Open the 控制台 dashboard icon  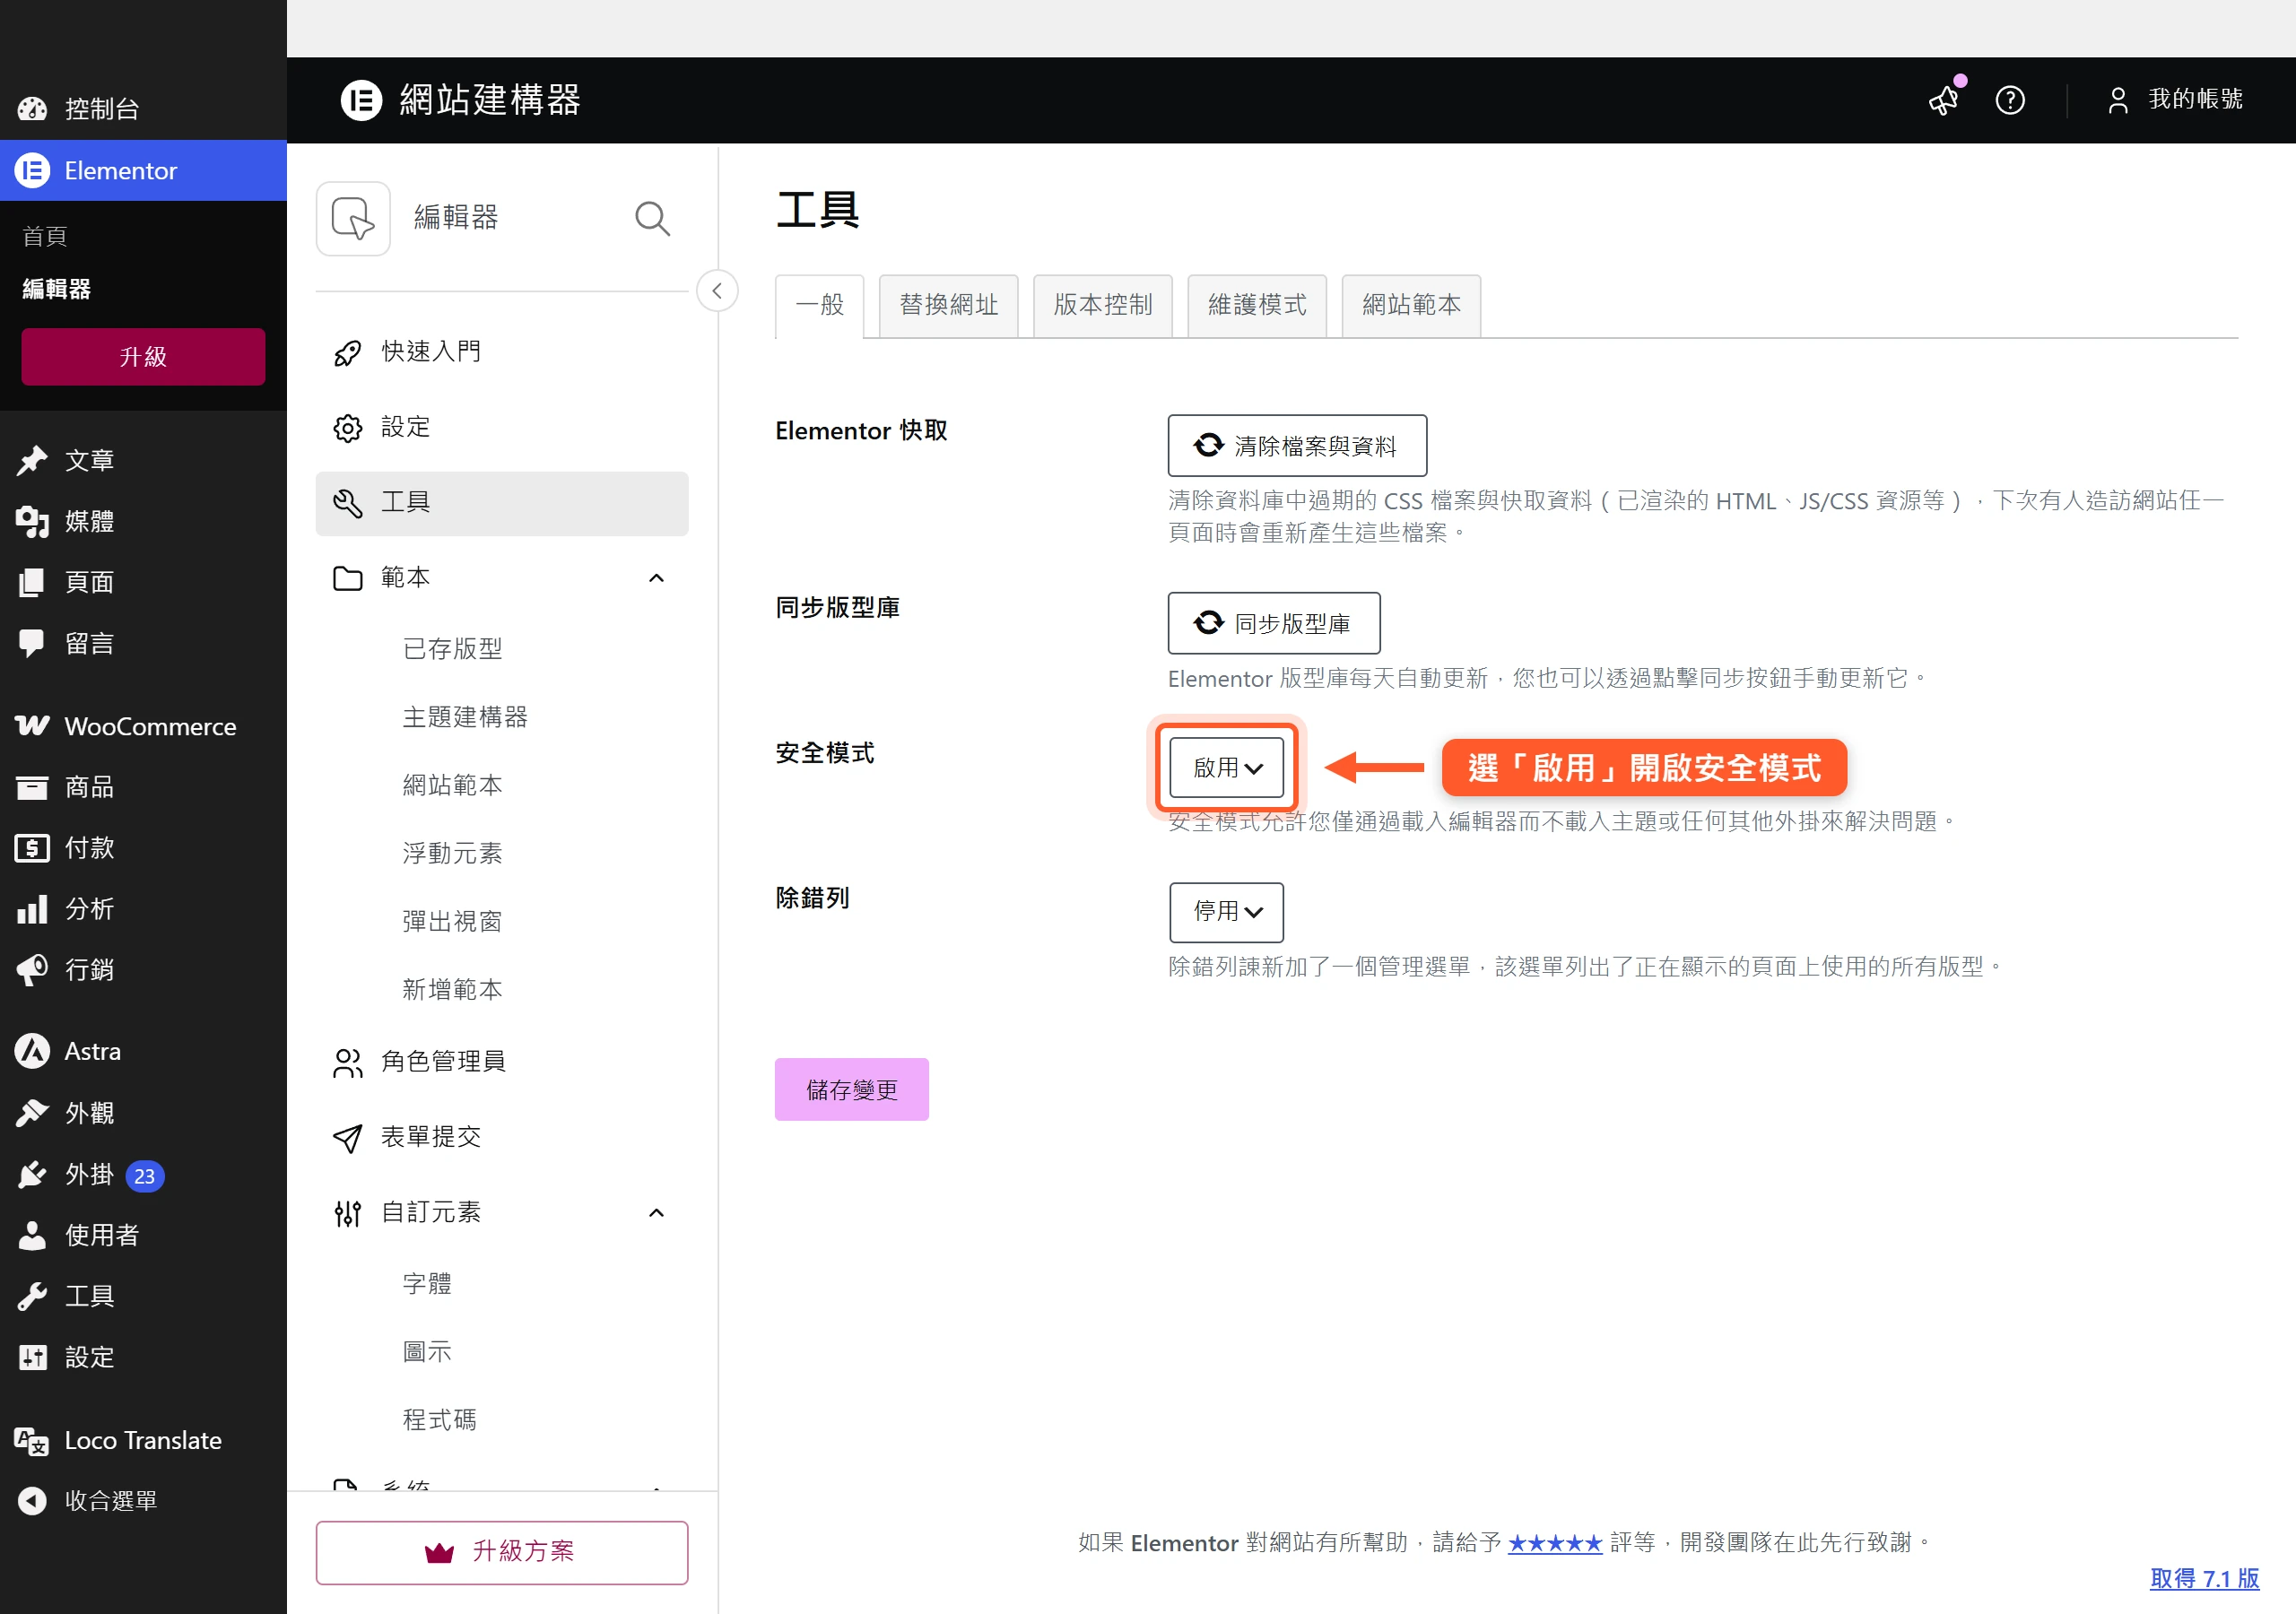pyautogui.click(x=32, y=108)
